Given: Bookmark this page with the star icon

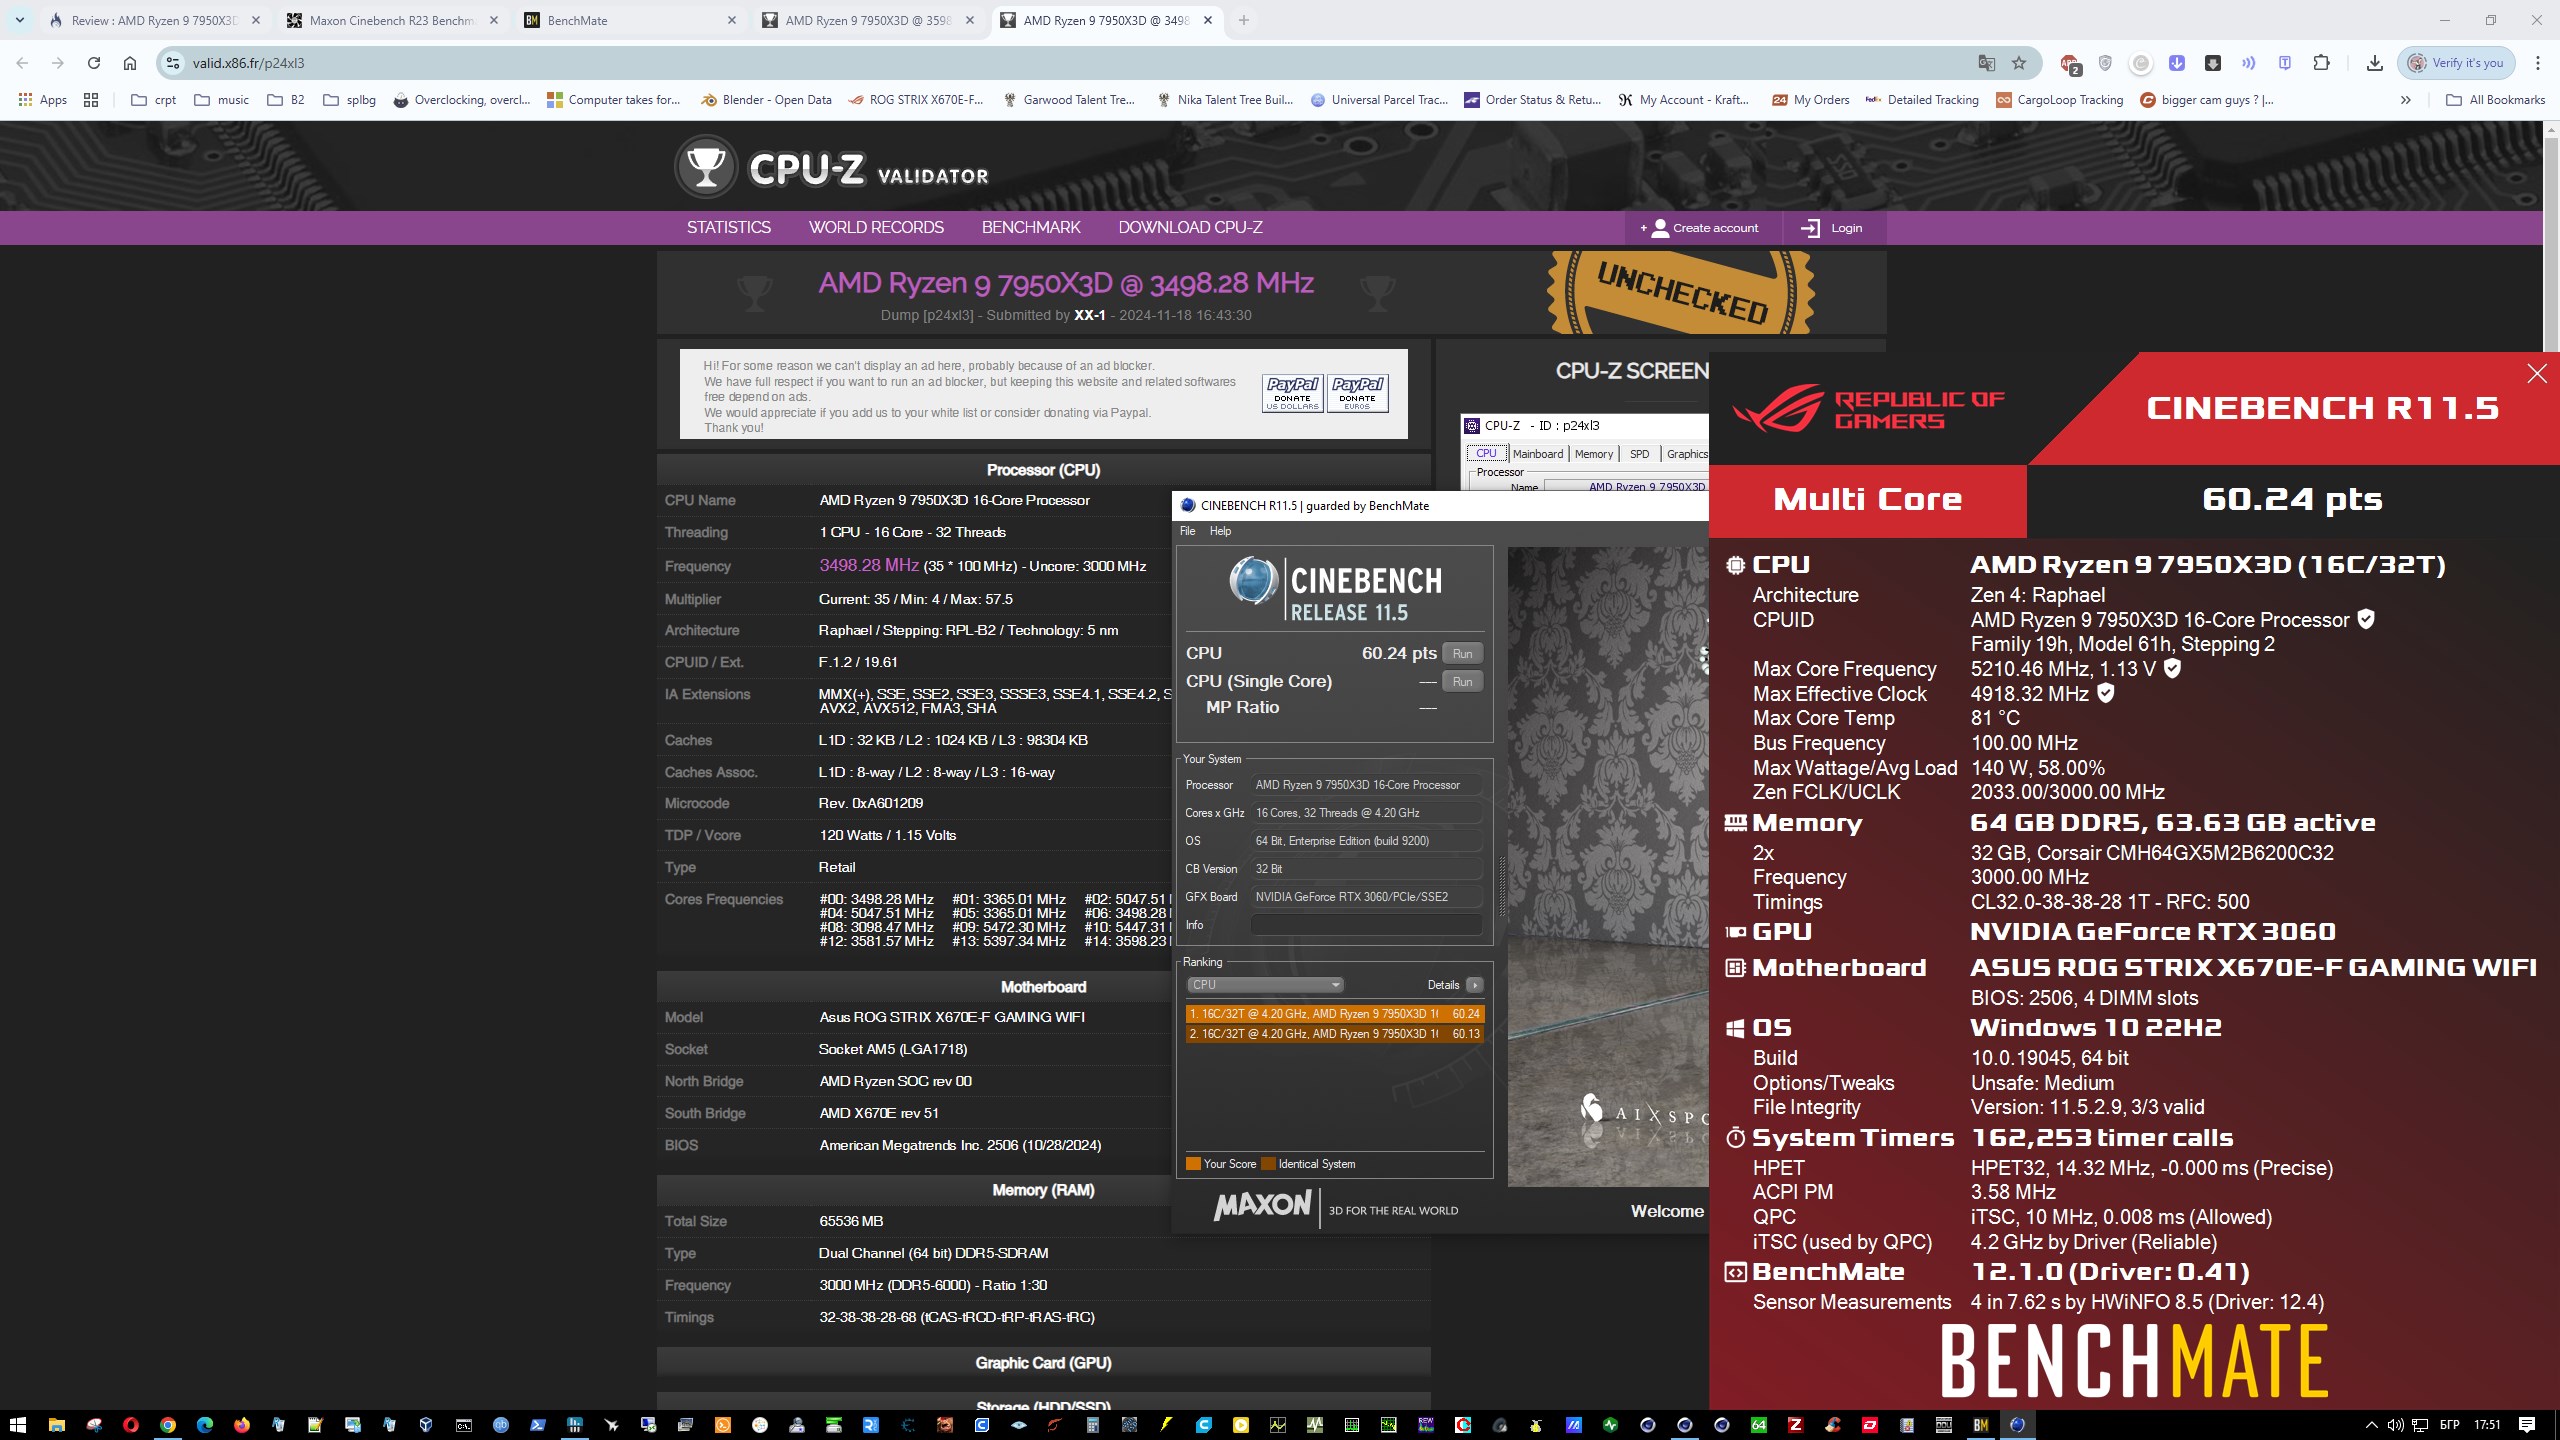Looking at the screenshot, I should click(x=2019, y=63).
